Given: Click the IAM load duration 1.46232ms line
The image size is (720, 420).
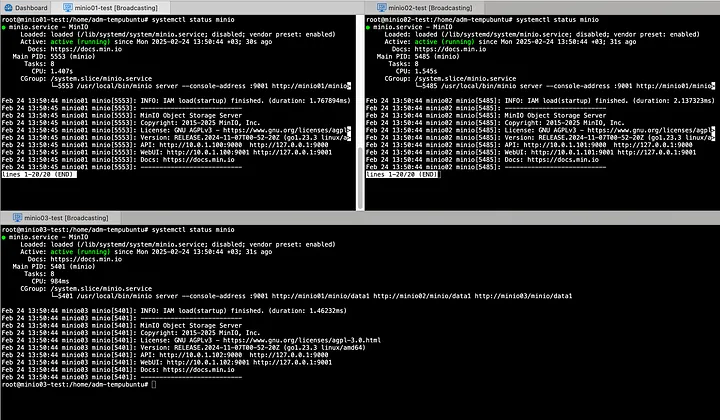Looking at the screenshot, I should click(x=174, y=311).
